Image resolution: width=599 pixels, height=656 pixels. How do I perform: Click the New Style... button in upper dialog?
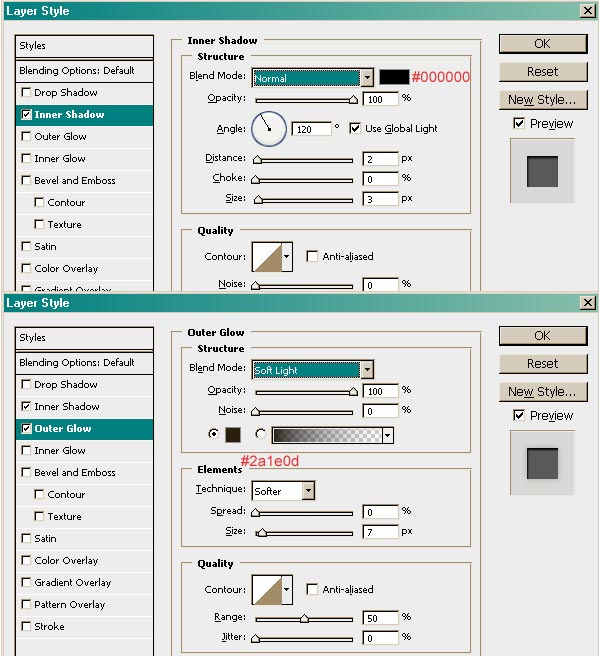point(543,100)
